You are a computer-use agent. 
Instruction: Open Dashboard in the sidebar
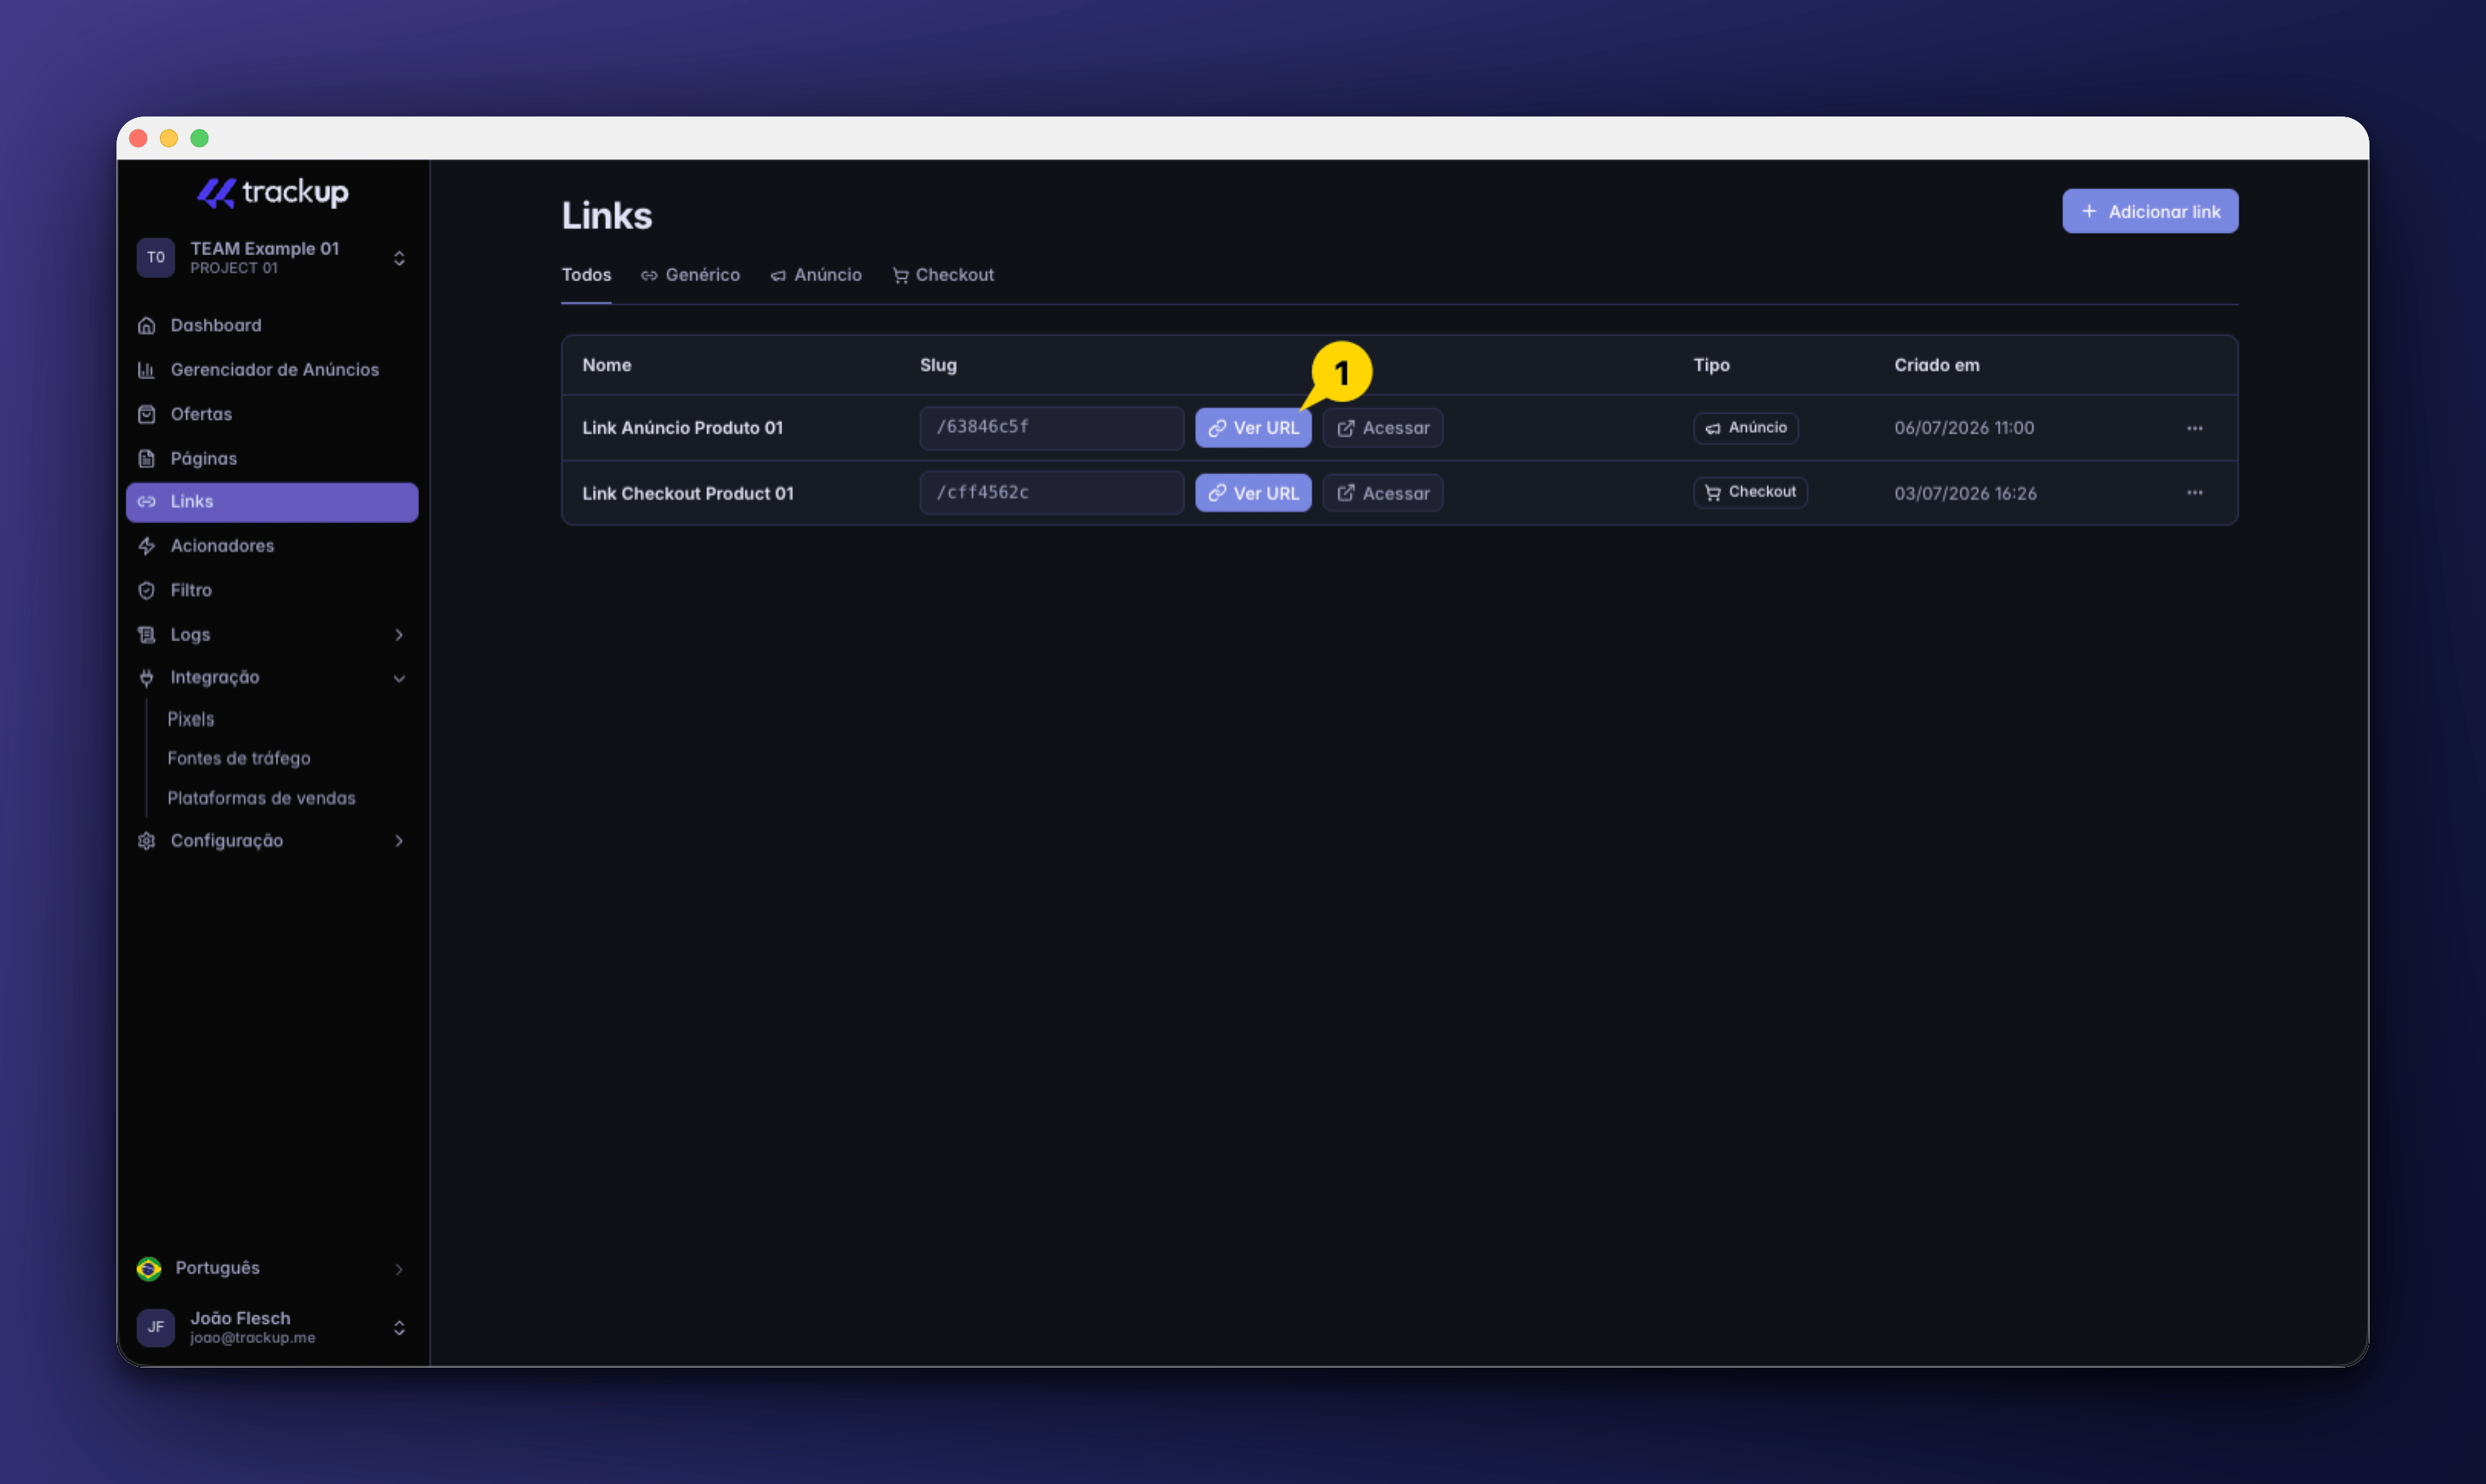pyautogui.click(x=272, y=325)
